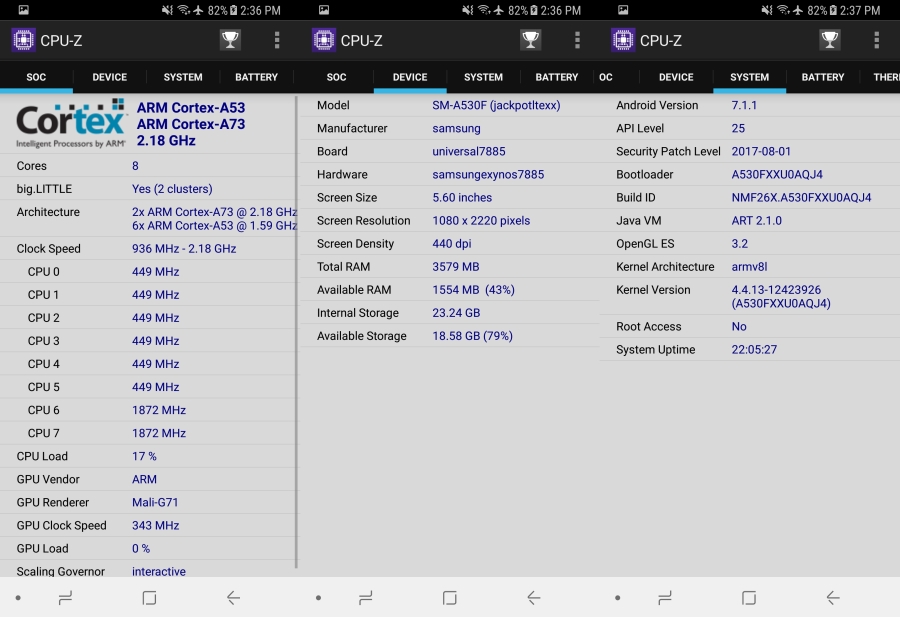900x617 pixels.
Task: Open the trophy icon on the SoC screen
Action: [x=230, y=40]
